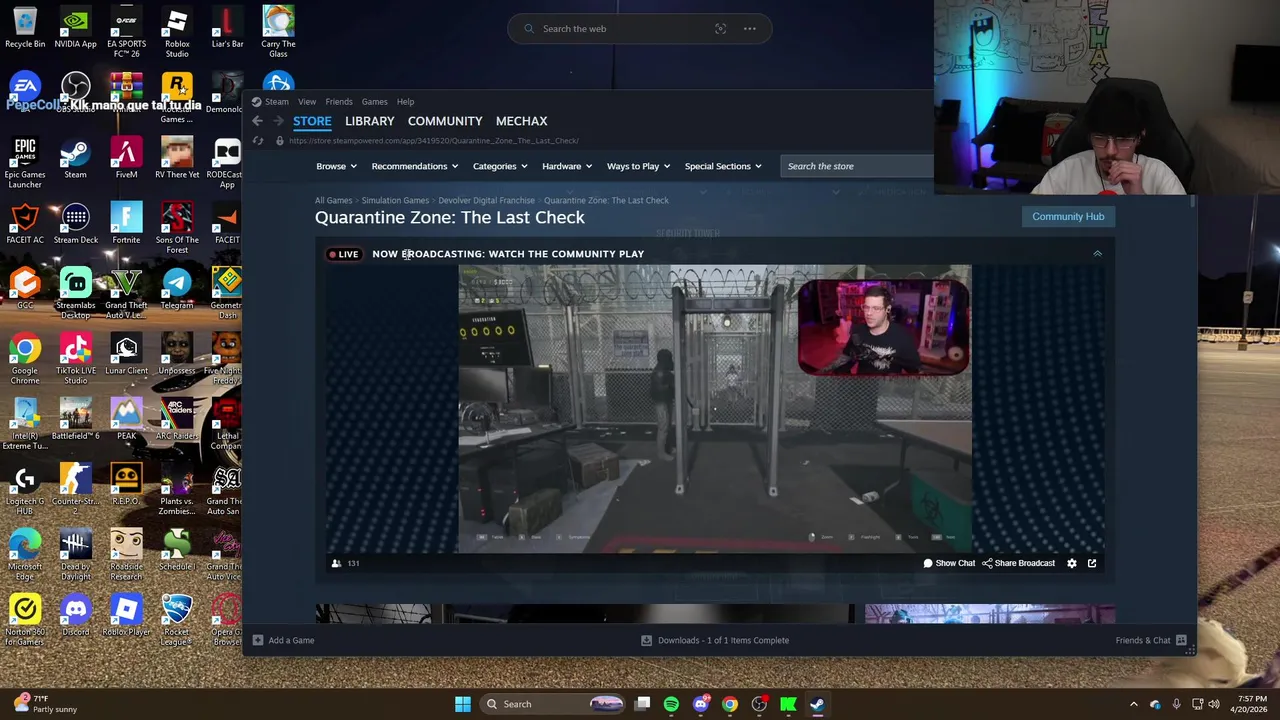Image resolution: width=1280 pixels, height=720 pixels.
Task: Open OBS Studio taskbar icon
Action: pos(759,704)
